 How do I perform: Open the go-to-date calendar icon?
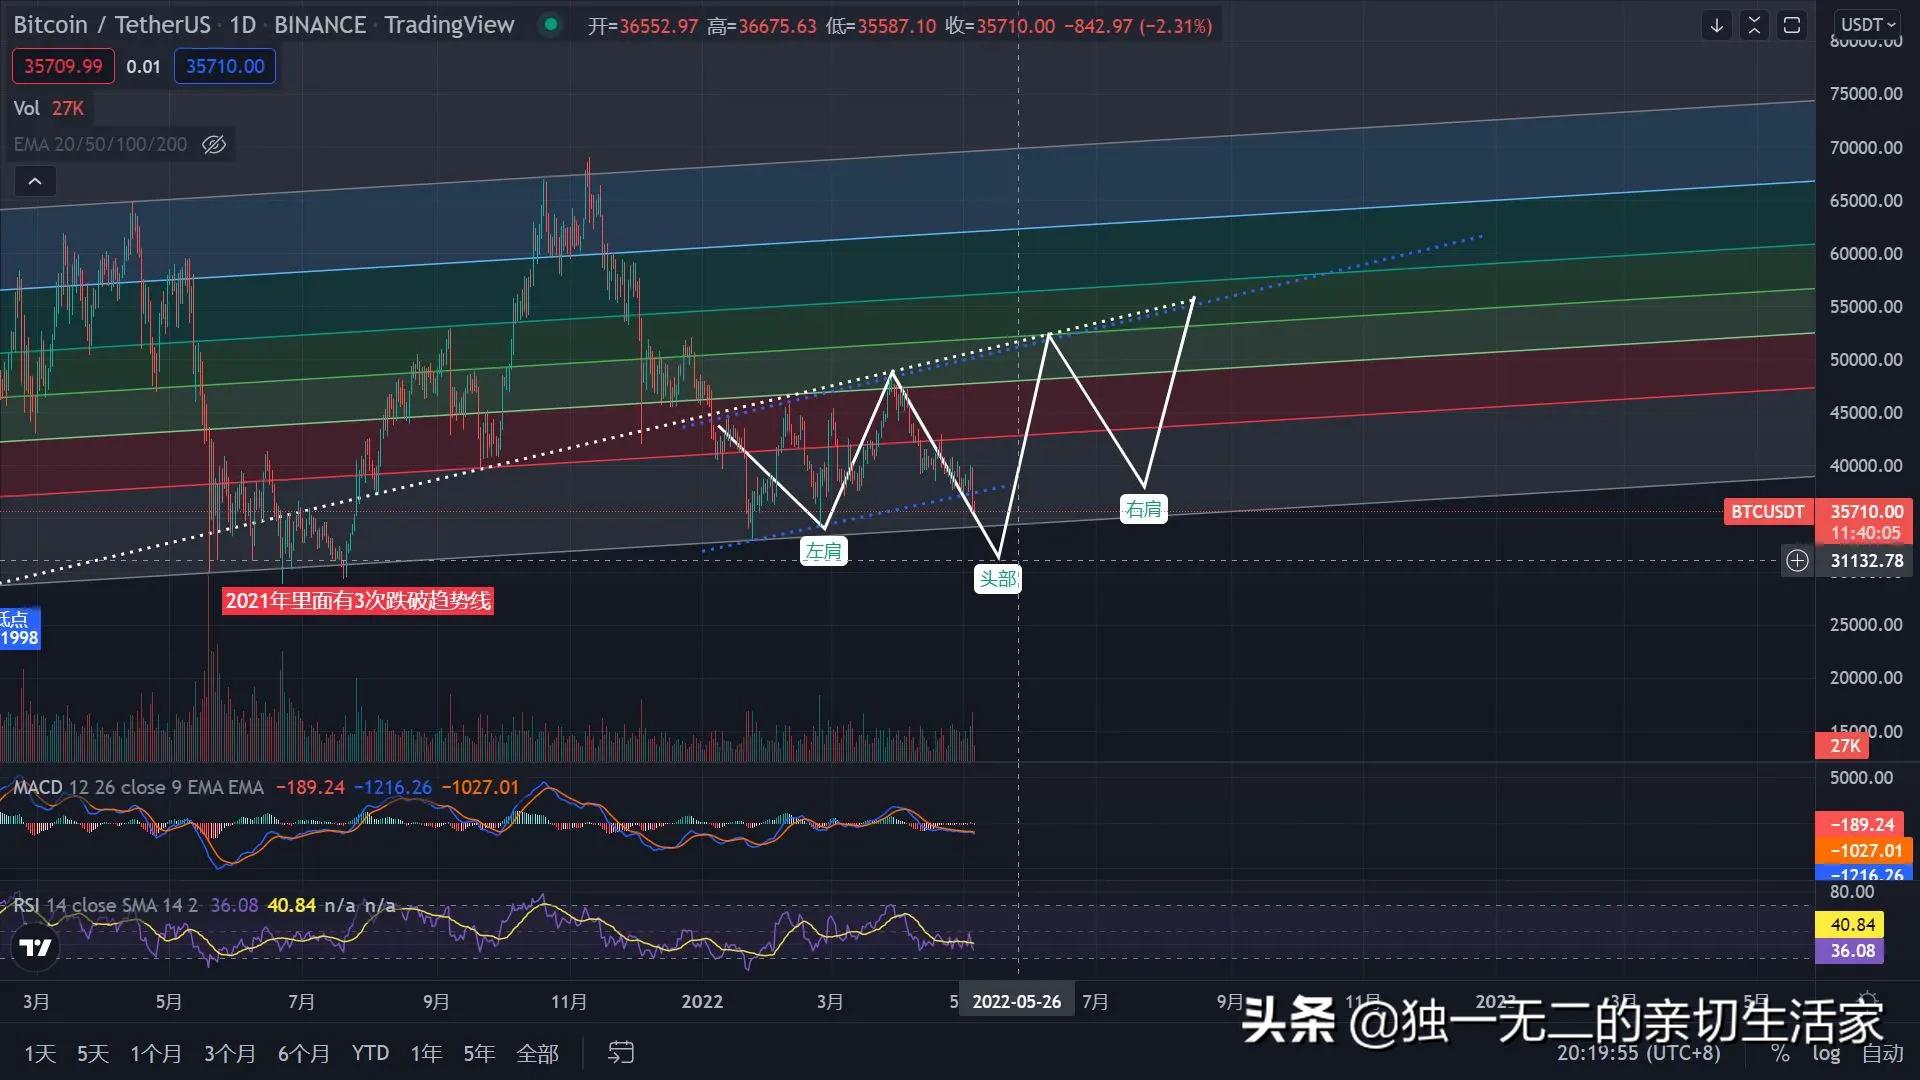point(621,1052)
